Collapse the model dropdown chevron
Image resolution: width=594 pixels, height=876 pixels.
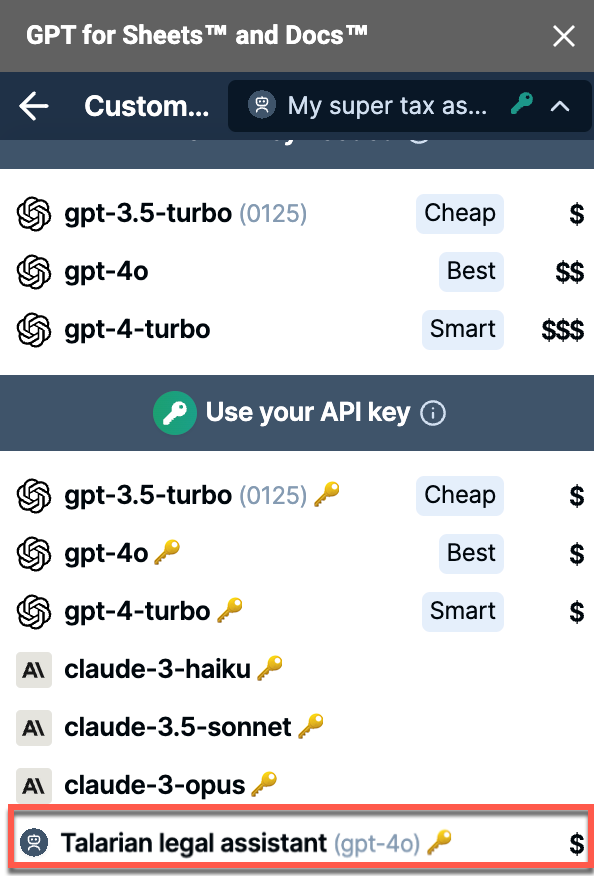[560, 106]
